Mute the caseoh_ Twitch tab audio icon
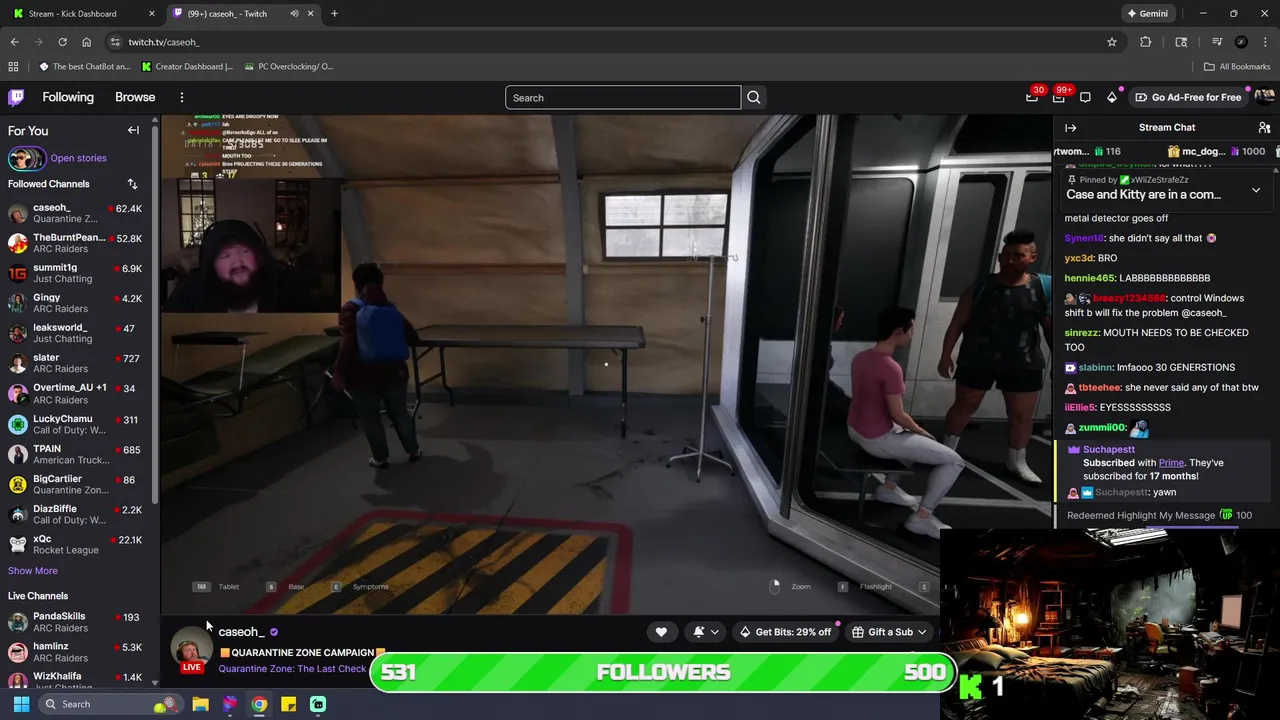Viewport: 1280px width, 720px height. (x=294, y=14)
